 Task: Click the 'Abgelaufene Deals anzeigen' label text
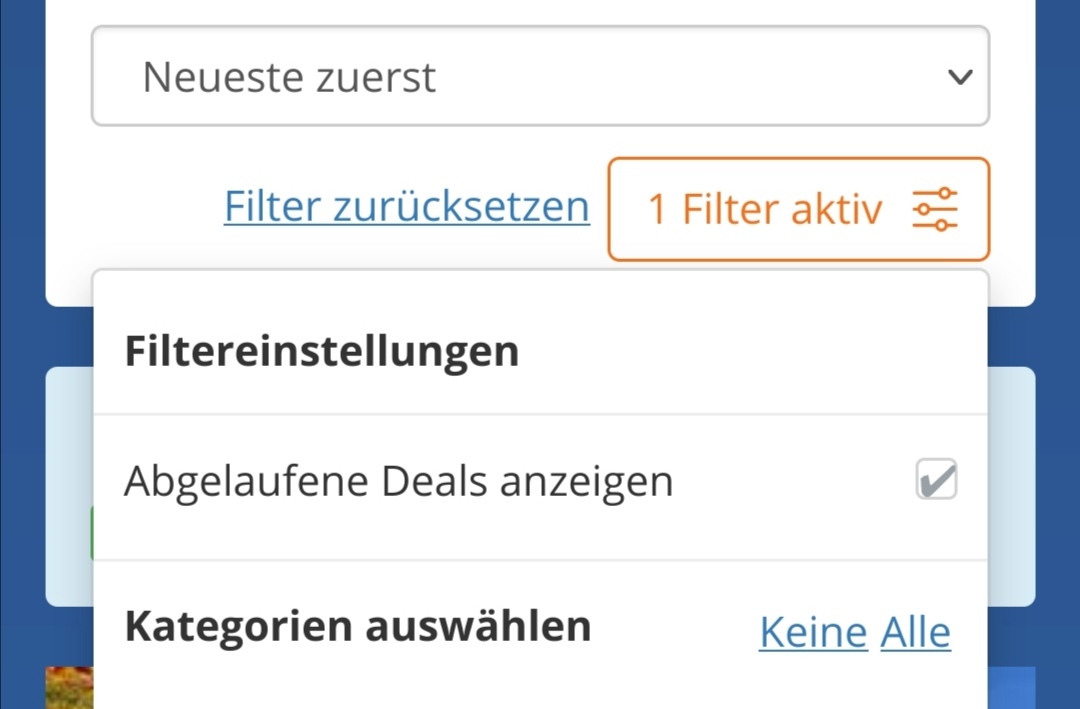[x=399, y=481]
